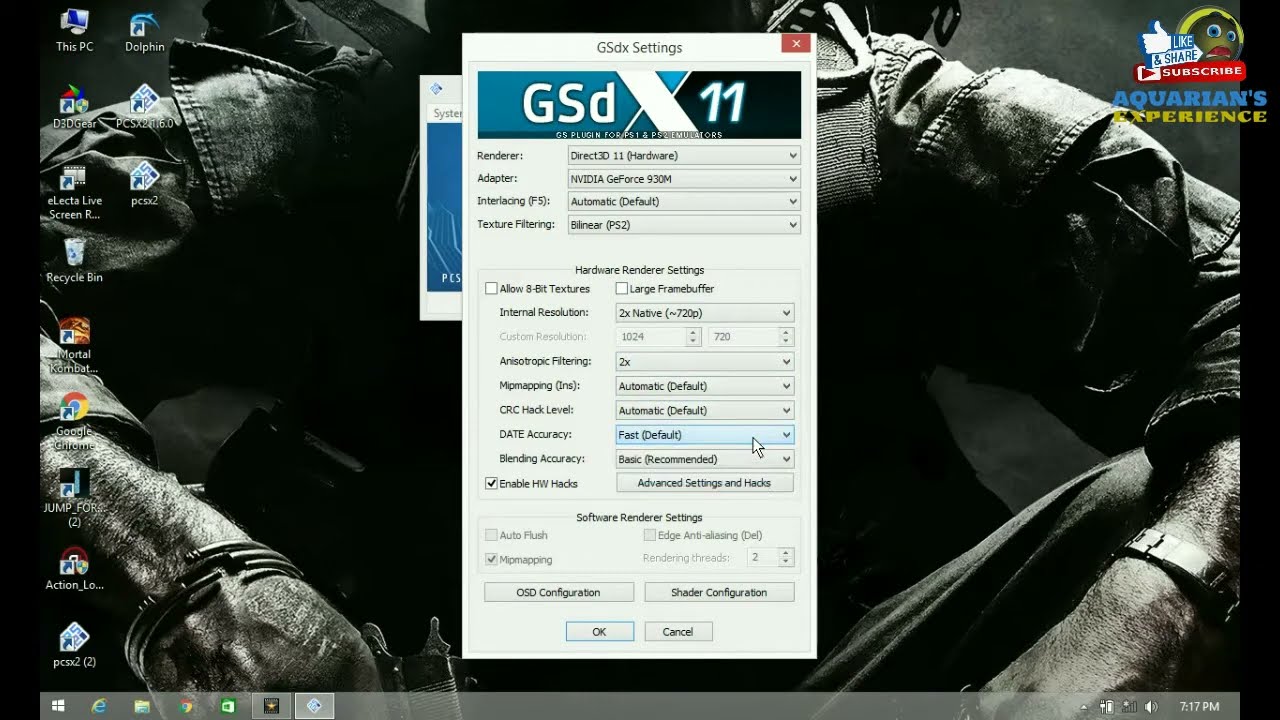
Task: Launch Mortal Kombat desktop shortcut
Action: pos(74,345)
